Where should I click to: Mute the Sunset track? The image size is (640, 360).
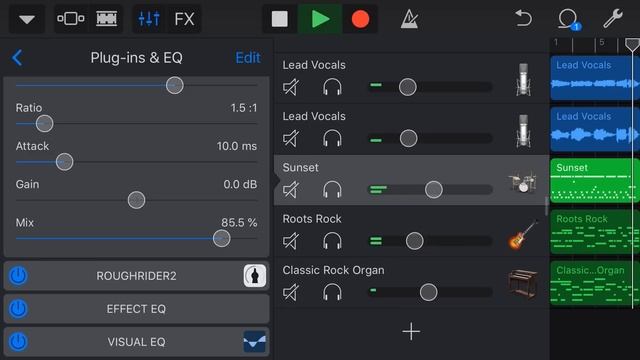click(x=291, y=190)
